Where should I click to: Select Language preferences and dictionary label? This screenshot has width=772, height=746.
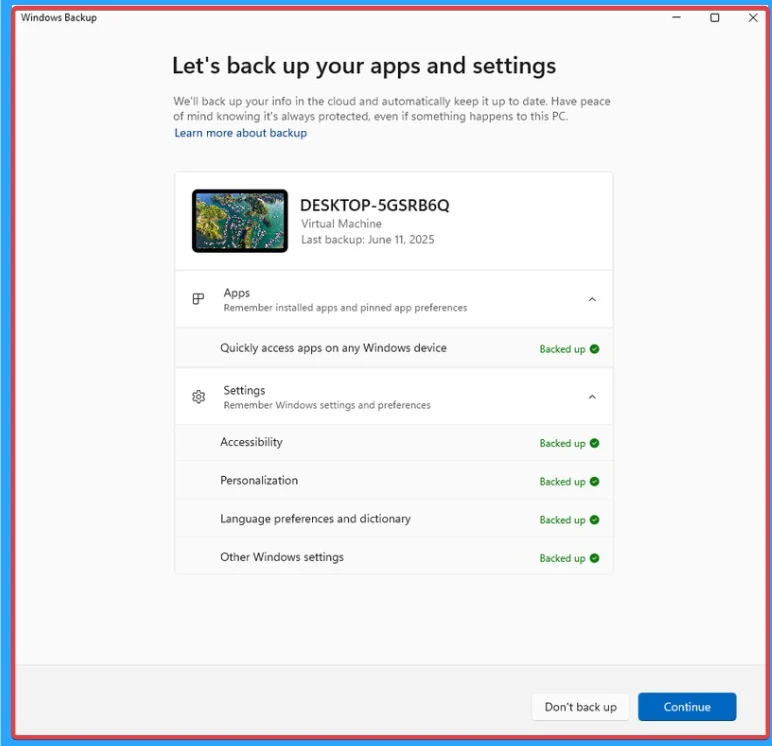pyautogui.click(x=315, y=519)
